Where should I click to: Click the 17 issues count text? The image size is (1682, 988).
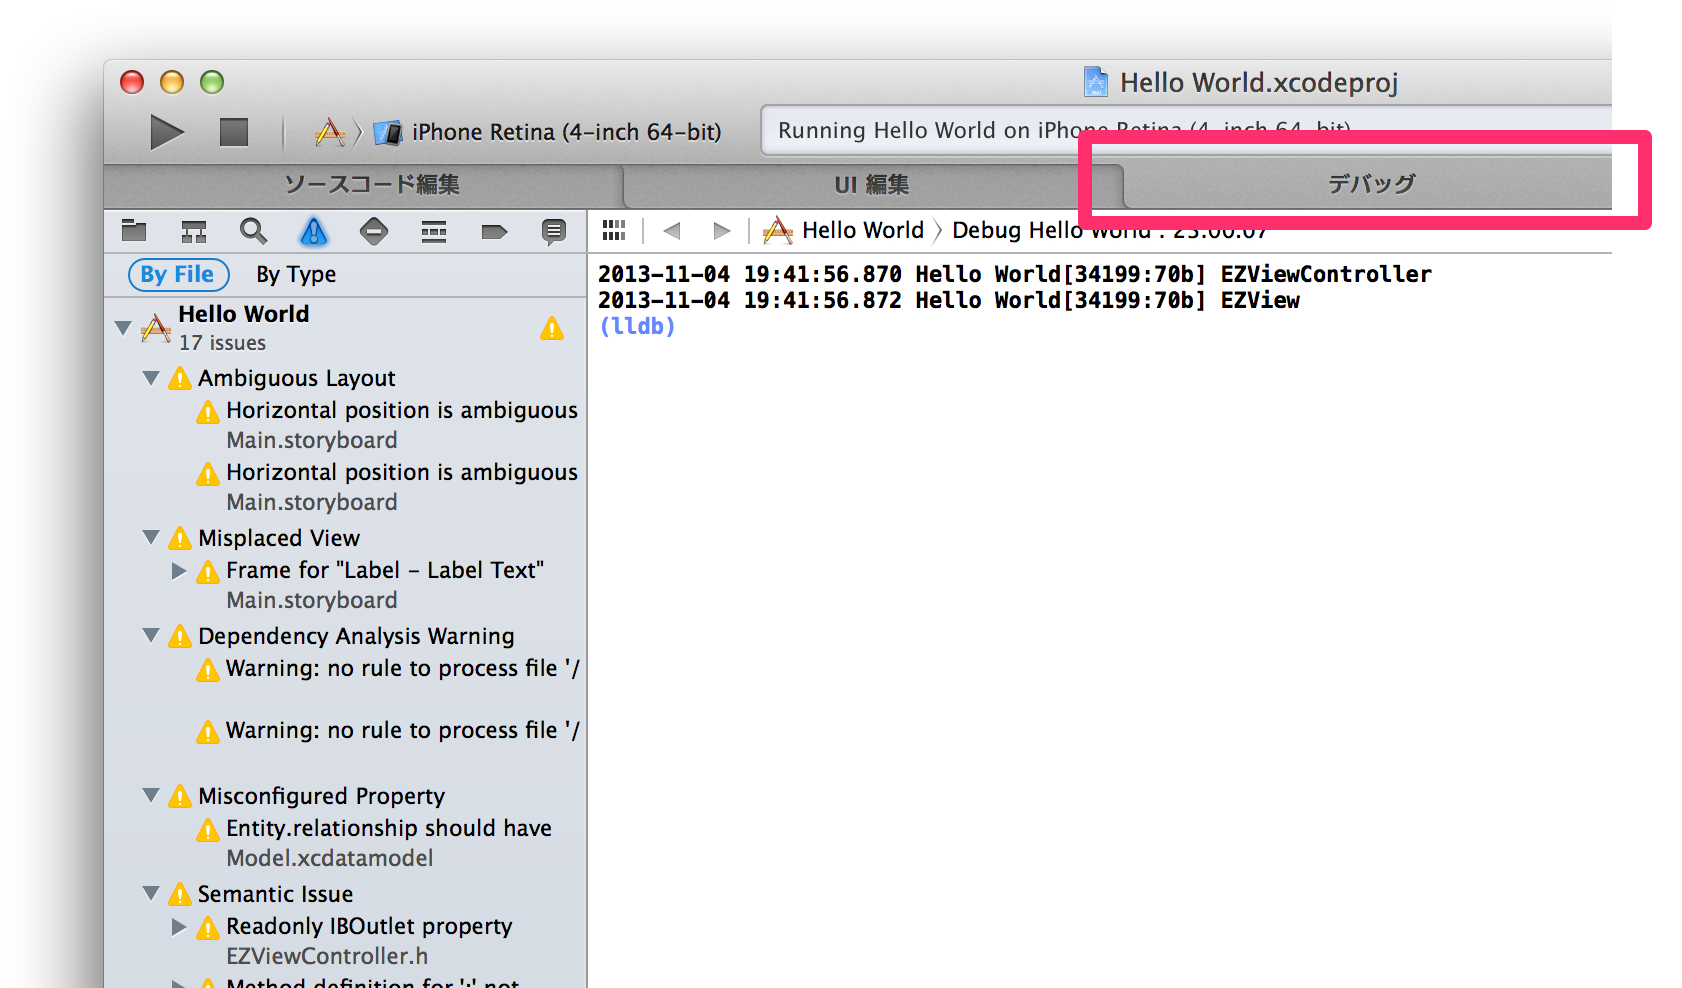click(222, 343)
